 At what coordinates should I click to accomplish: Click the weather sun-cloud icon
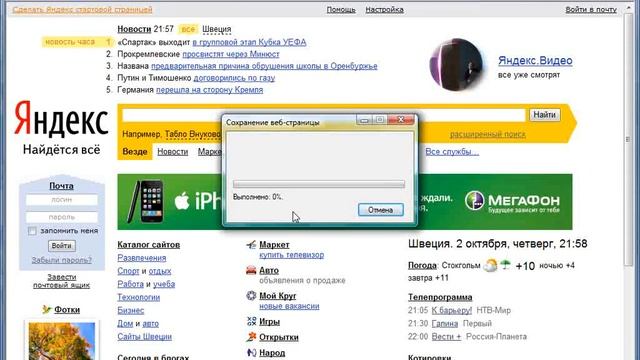pyautogui.click(x=490, y=266)
